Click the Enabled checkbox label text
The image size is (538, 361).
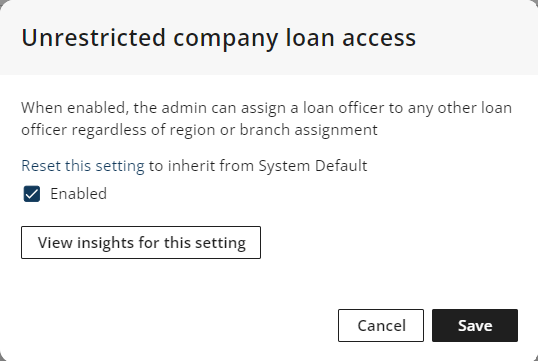[79, 194]
